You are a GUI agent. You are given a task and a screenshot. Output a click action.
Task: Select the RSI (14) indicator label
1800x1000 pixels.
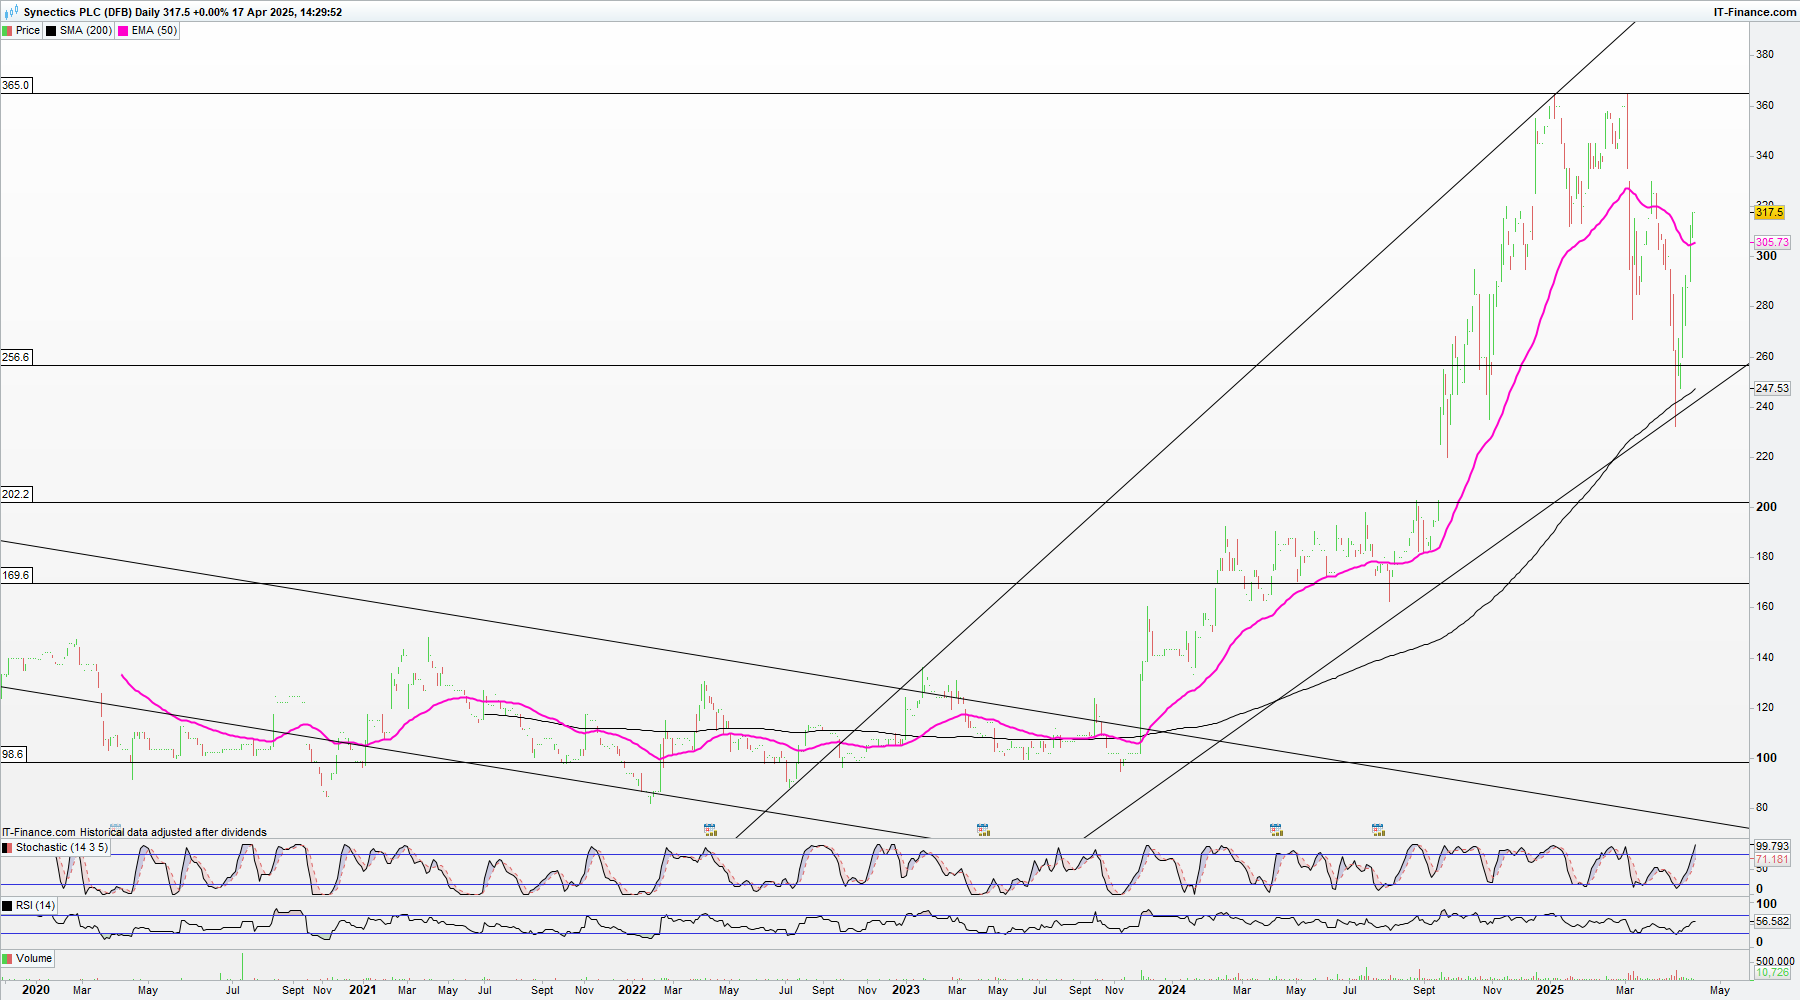pyautogui.click(x=36, y=906)
